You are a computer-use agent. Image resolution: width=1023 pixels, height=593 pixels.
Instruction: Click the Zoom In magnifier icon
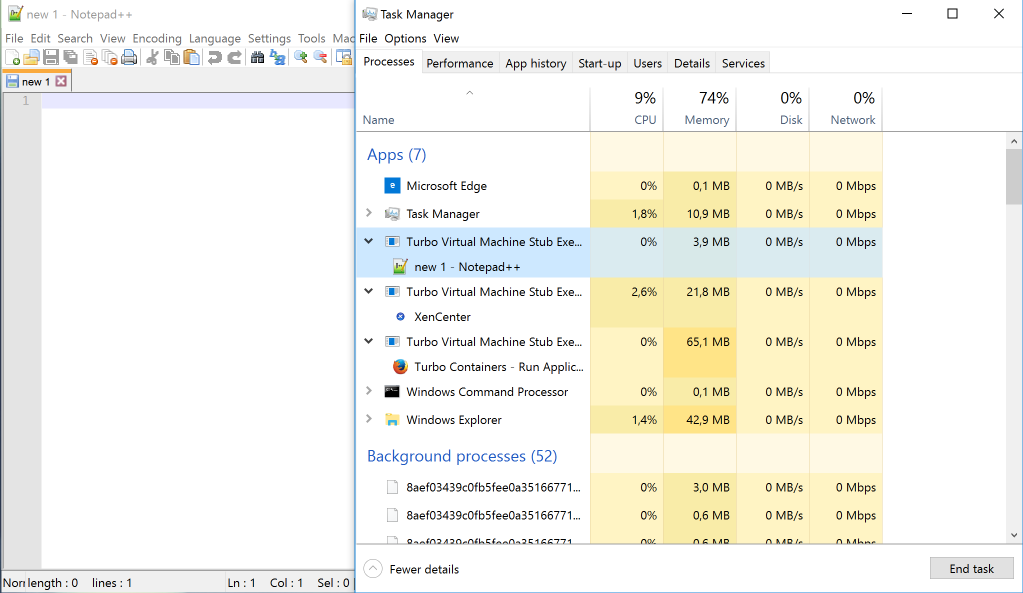coord(301,57)
